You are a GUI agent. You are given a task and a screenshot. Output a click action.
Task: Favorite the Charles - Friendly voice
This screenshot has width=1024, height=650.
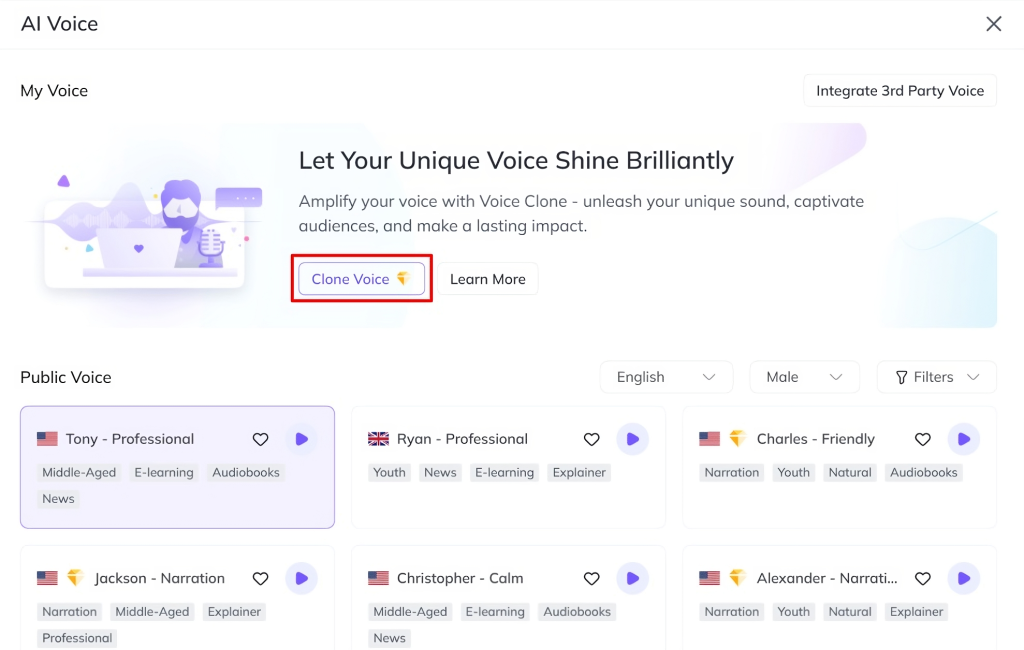pyautogui.click(x=922, y=439)
